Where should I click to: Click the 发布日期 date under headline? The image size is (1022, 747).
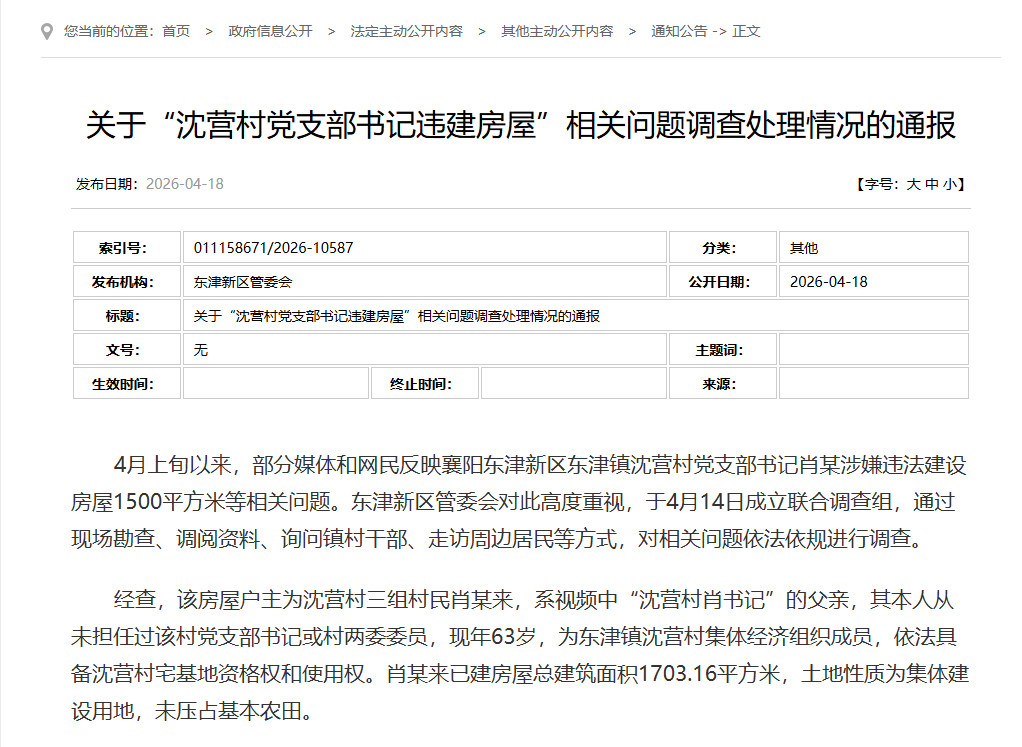(x=184, y=184)
